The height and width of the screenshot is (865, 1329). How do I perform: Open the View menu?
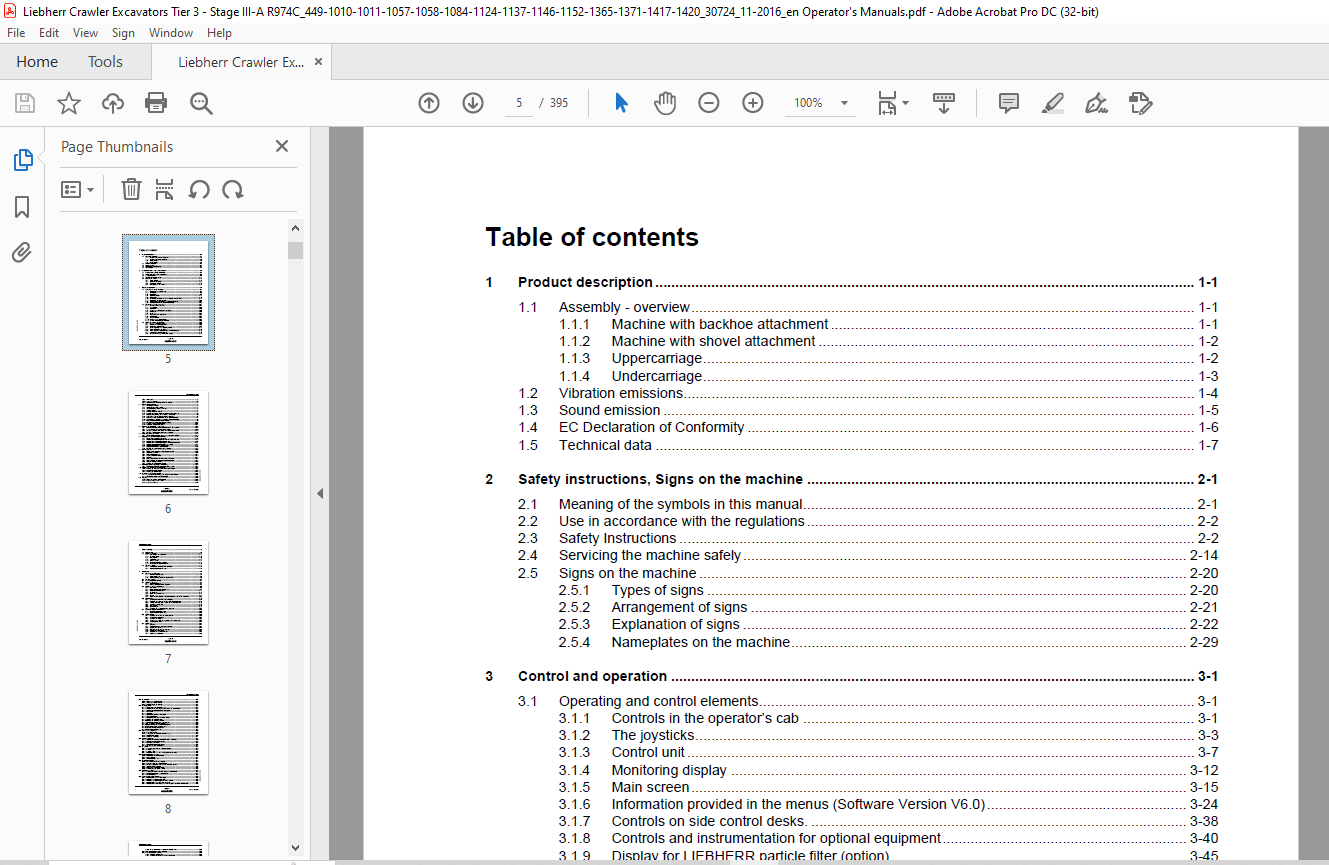pyautogui.click(x=86, y=33)
